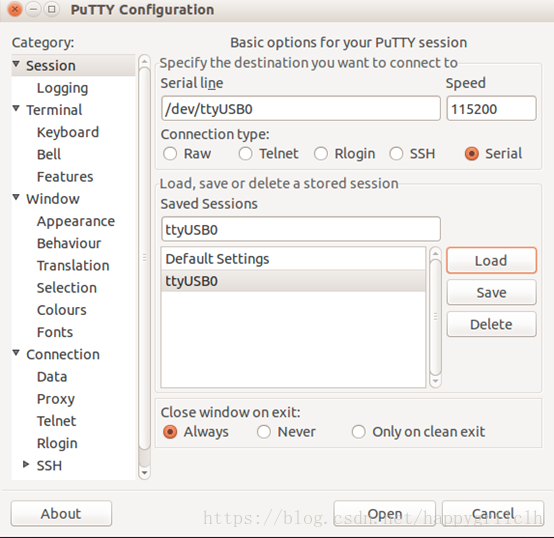This screenshot has width=554, height=538.
Task: Open the Appearance settings
Action: coord(76,221)
